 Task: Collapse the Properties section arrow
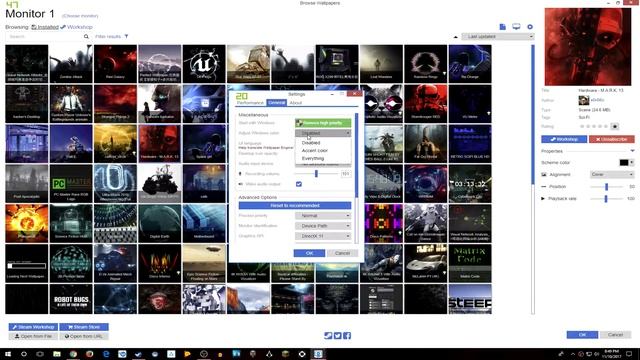632,151
